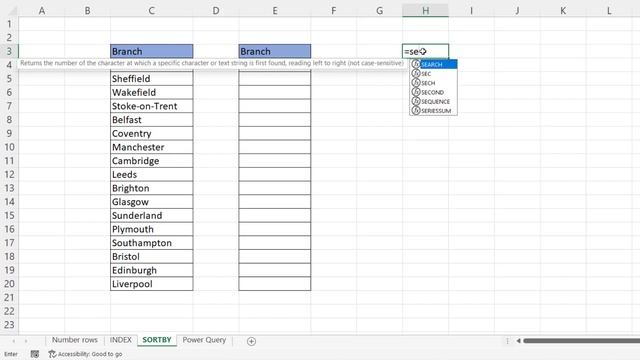This screenshot has height=360, width=640.
Task: Choose SEQUENCE function from autocomplete list
Action: 433,101
